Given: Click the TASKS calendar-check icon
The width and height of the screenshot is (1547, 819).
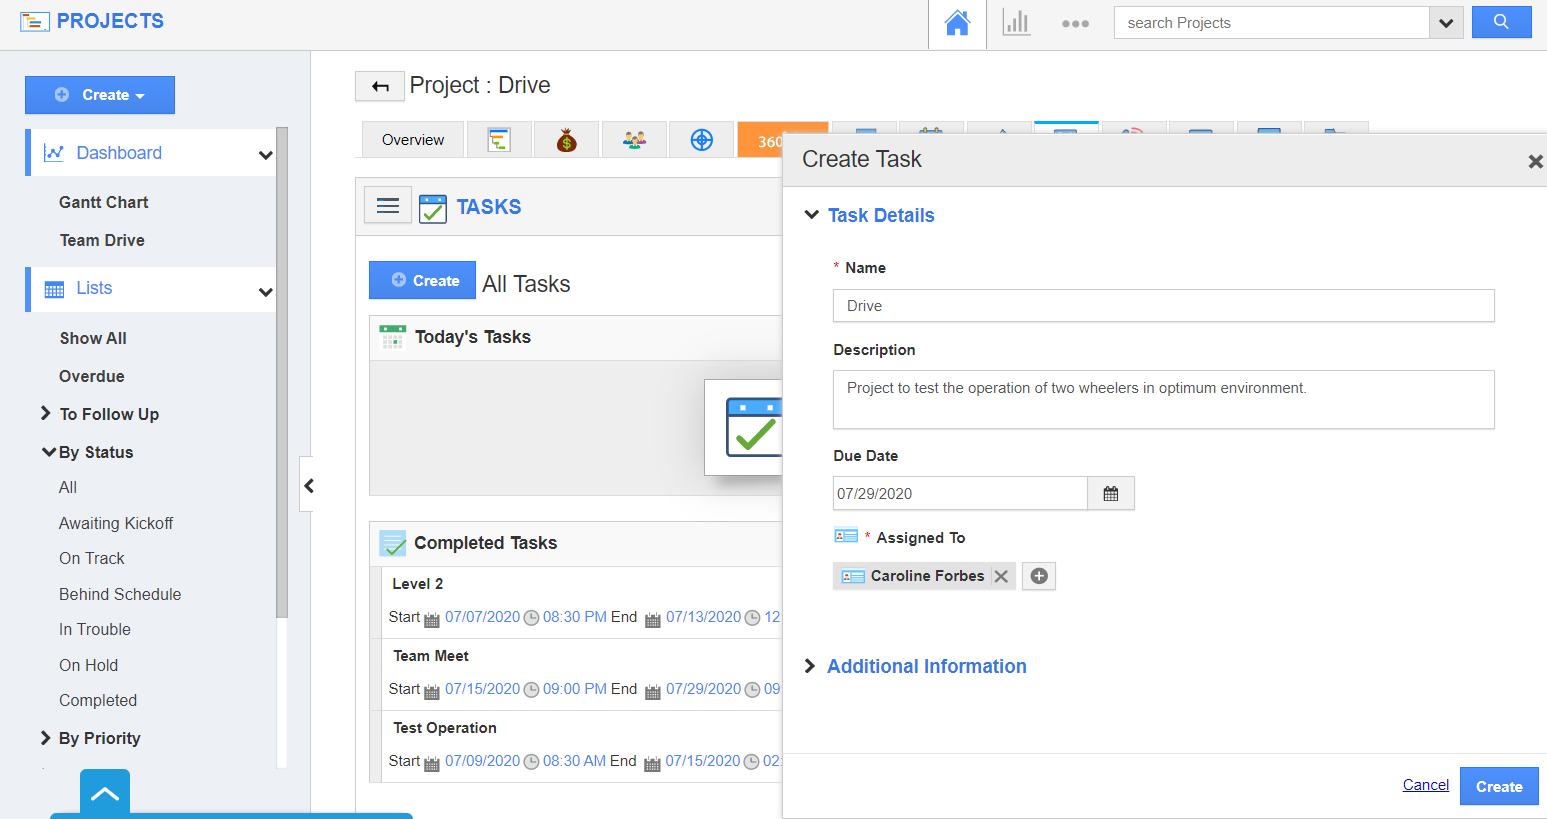Looking at the screenshot, I should 433,208.
